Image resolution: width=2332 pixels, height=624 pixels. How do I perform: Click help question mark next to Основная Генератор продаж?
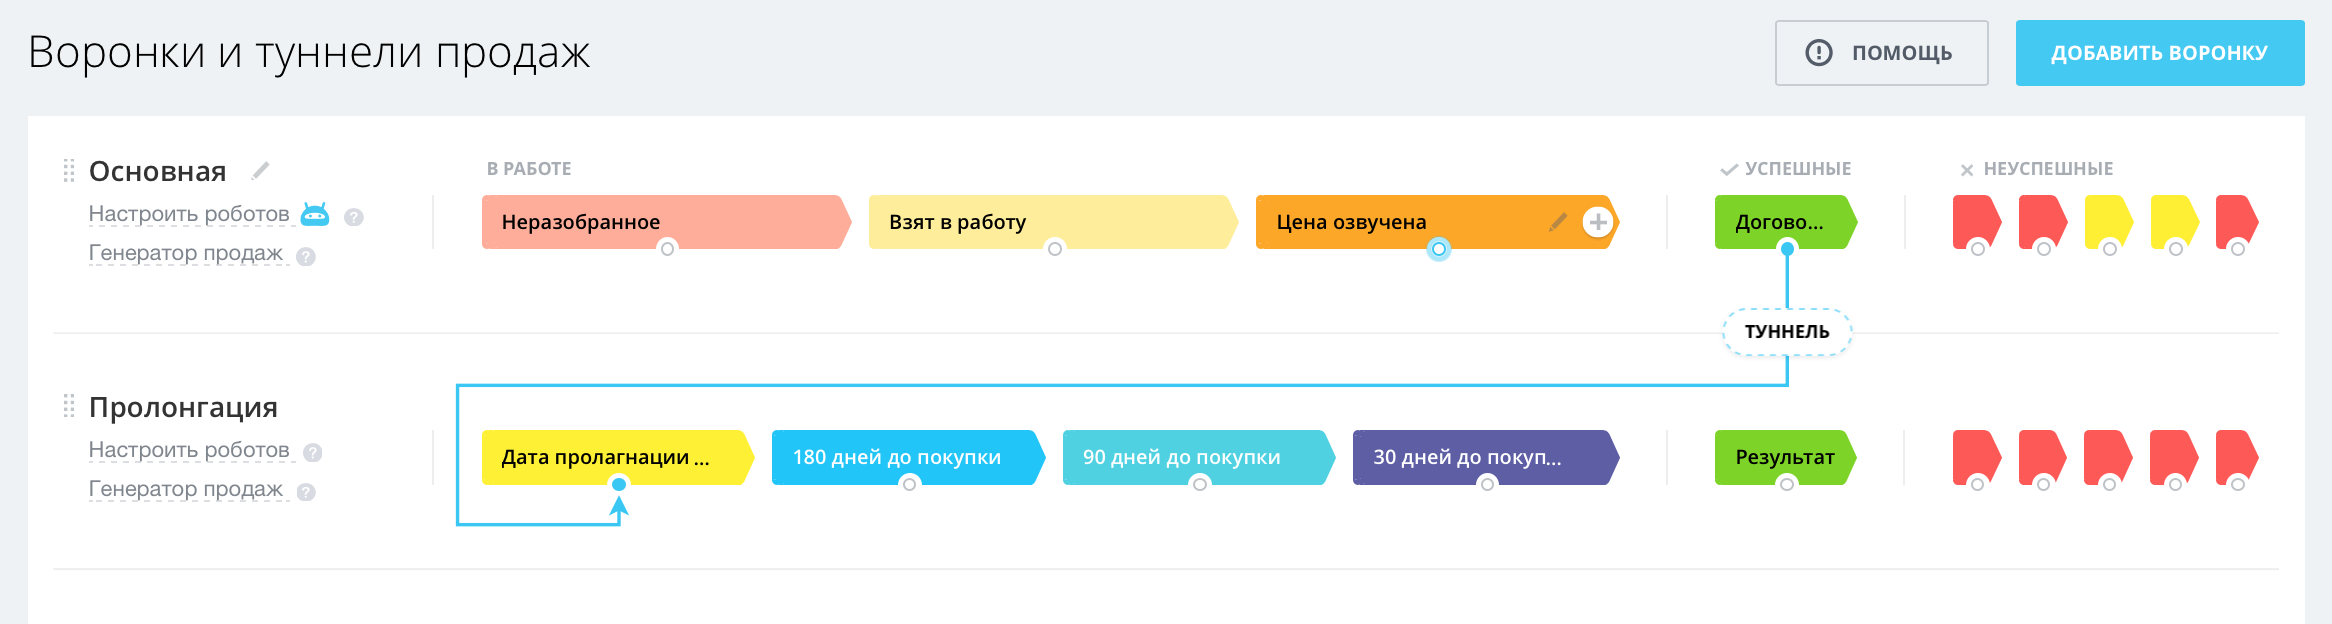(306, 256)
